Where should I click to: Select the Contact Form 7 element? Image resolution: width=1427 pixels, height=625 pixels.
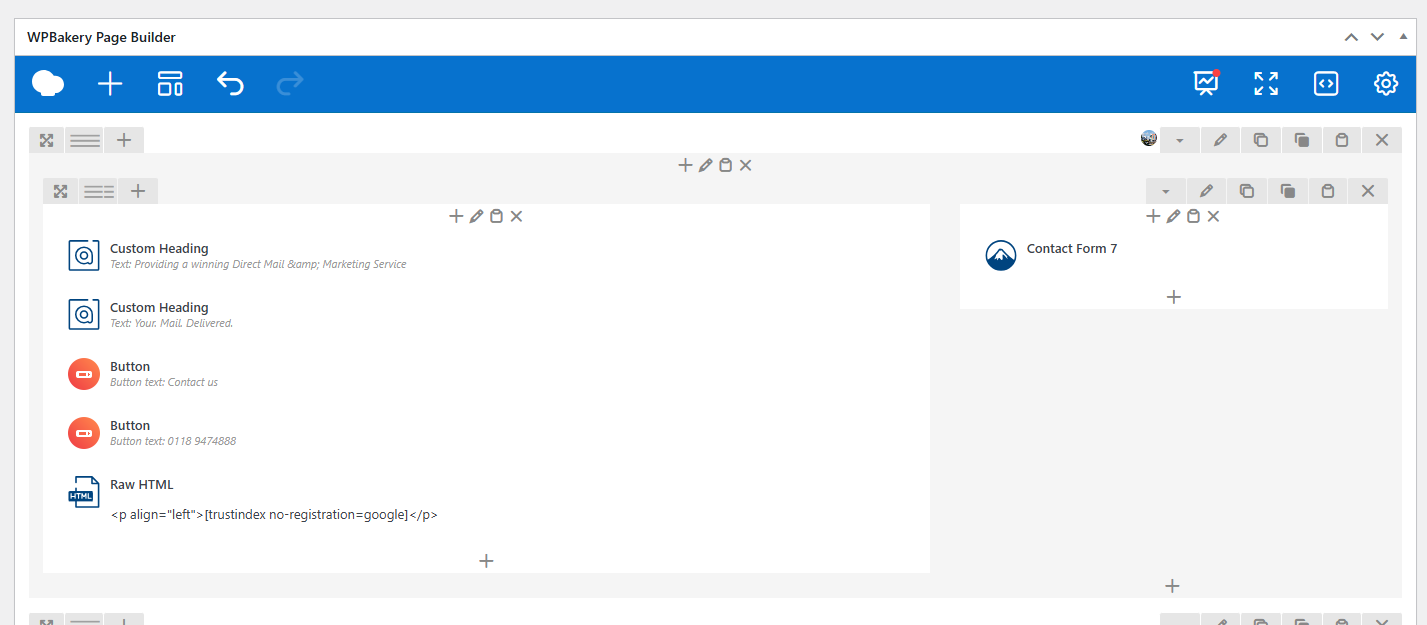(x=1071, y=249)
